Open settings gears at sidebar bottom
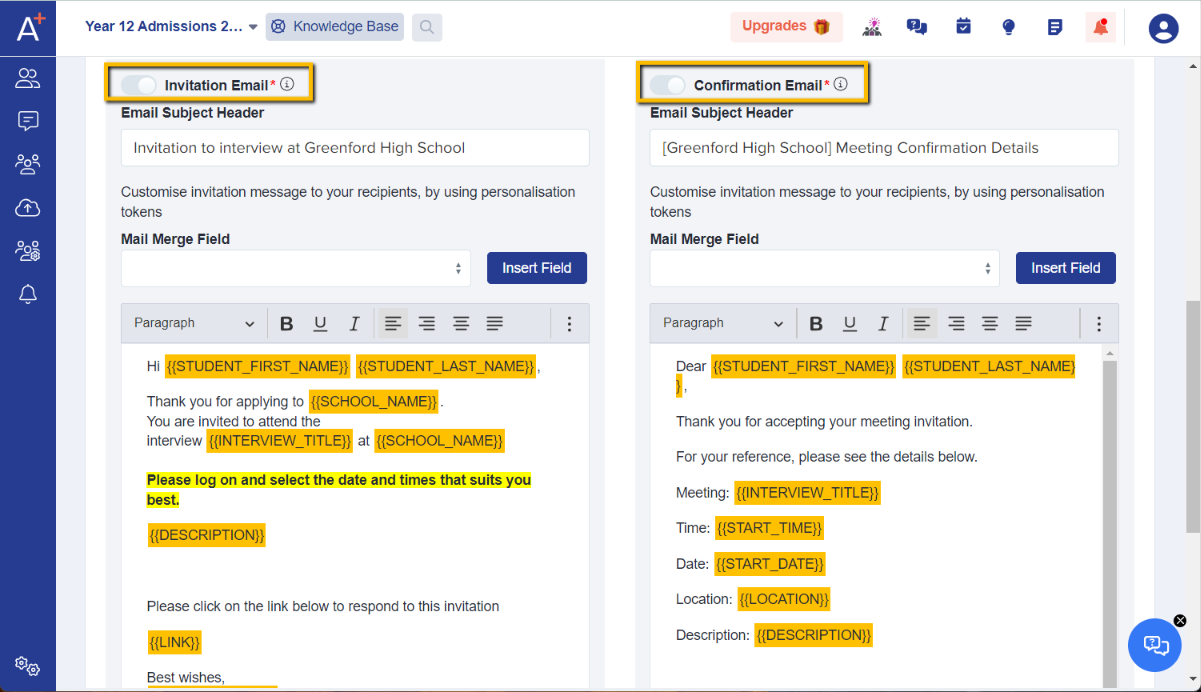Viewport: 1201px width, 692px height. (x=28, y=666)
